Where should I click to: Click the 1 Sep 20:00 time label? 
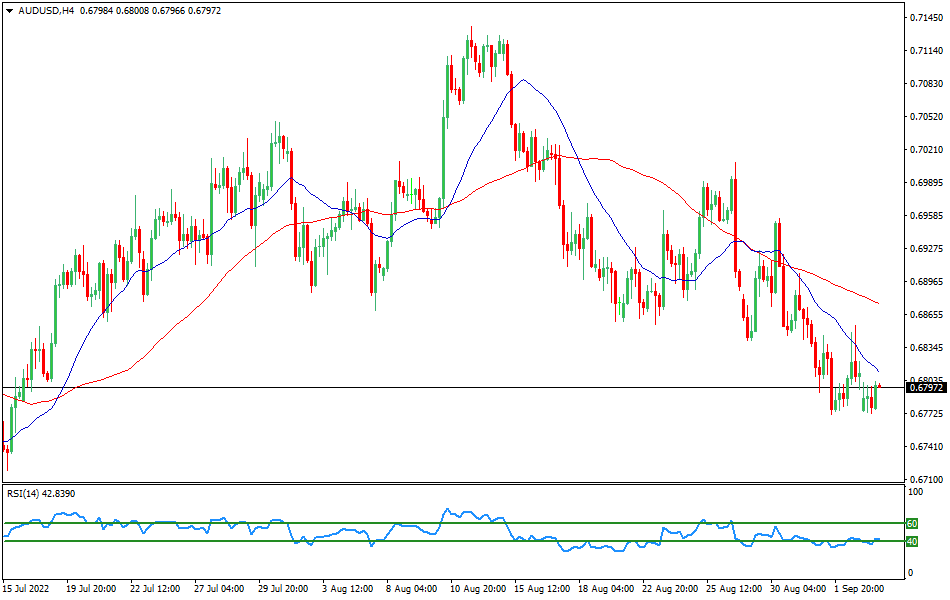pos(859,590)
